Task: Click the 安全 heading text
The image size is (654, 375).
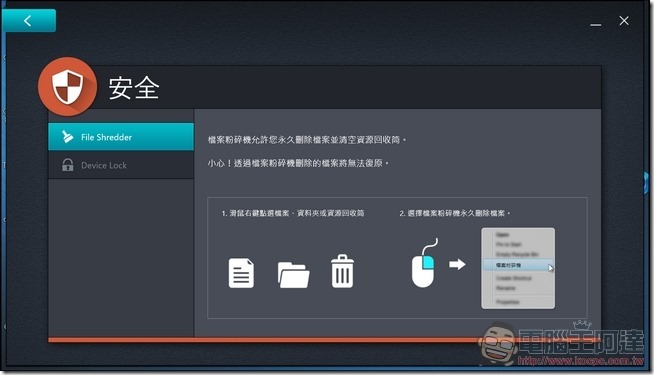Action: point(134,88)
